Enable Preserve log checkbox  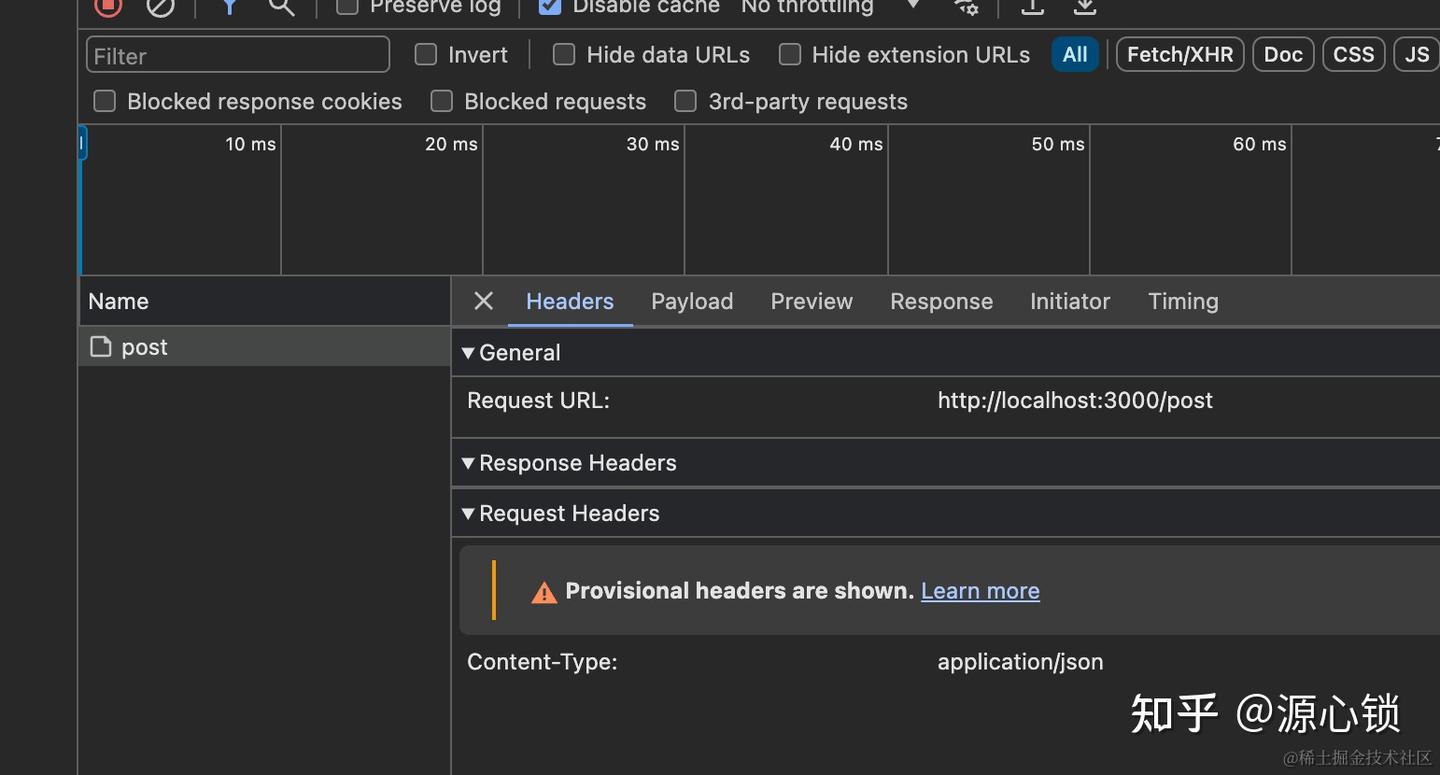click(x=347, y=7)
